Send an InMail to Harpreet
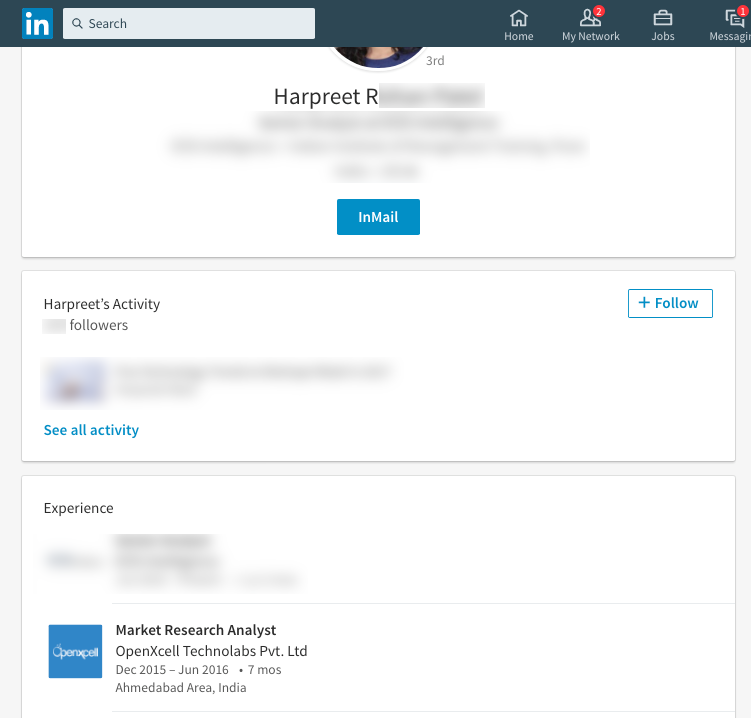Screen dimensions: 751x718 click(378, 217)
